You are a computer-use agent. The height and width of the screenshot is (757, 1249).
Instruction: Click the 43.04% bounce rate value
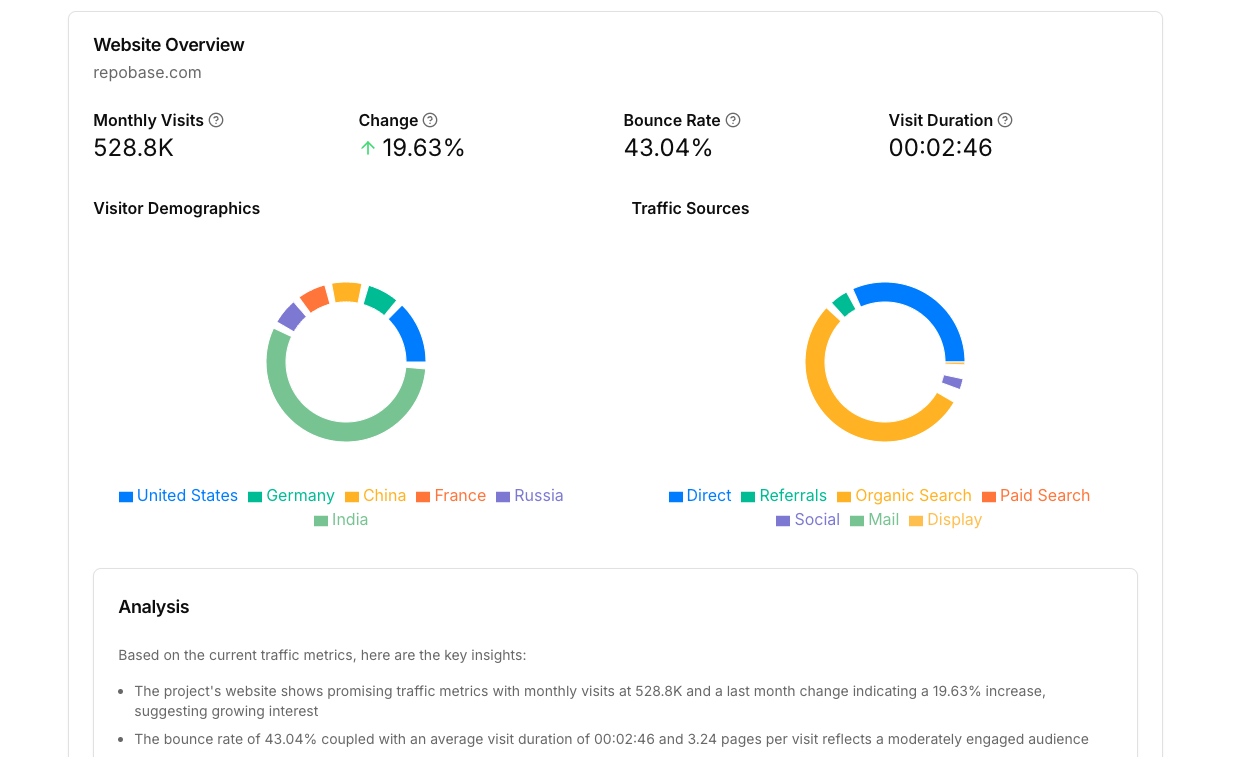[668, 148]
